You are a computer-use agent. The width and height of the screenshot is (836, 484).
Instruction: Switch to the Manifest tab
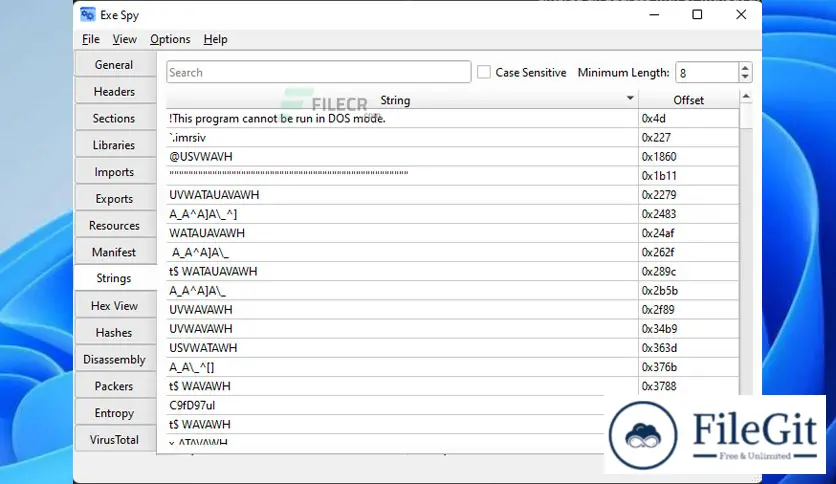tap(114, 252)
